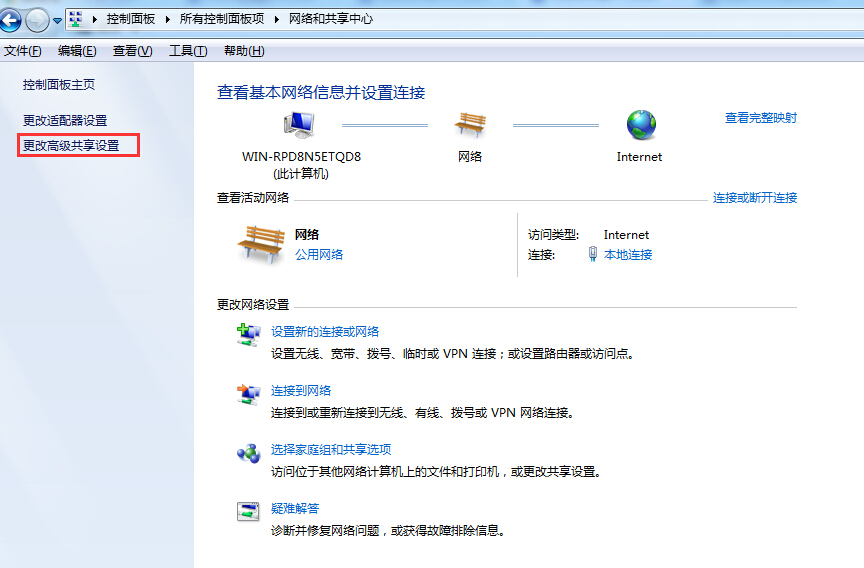Viewport: 864px width, 568px height.
Task: Click the homegroup spheres icon
Action: click(249, 453)
